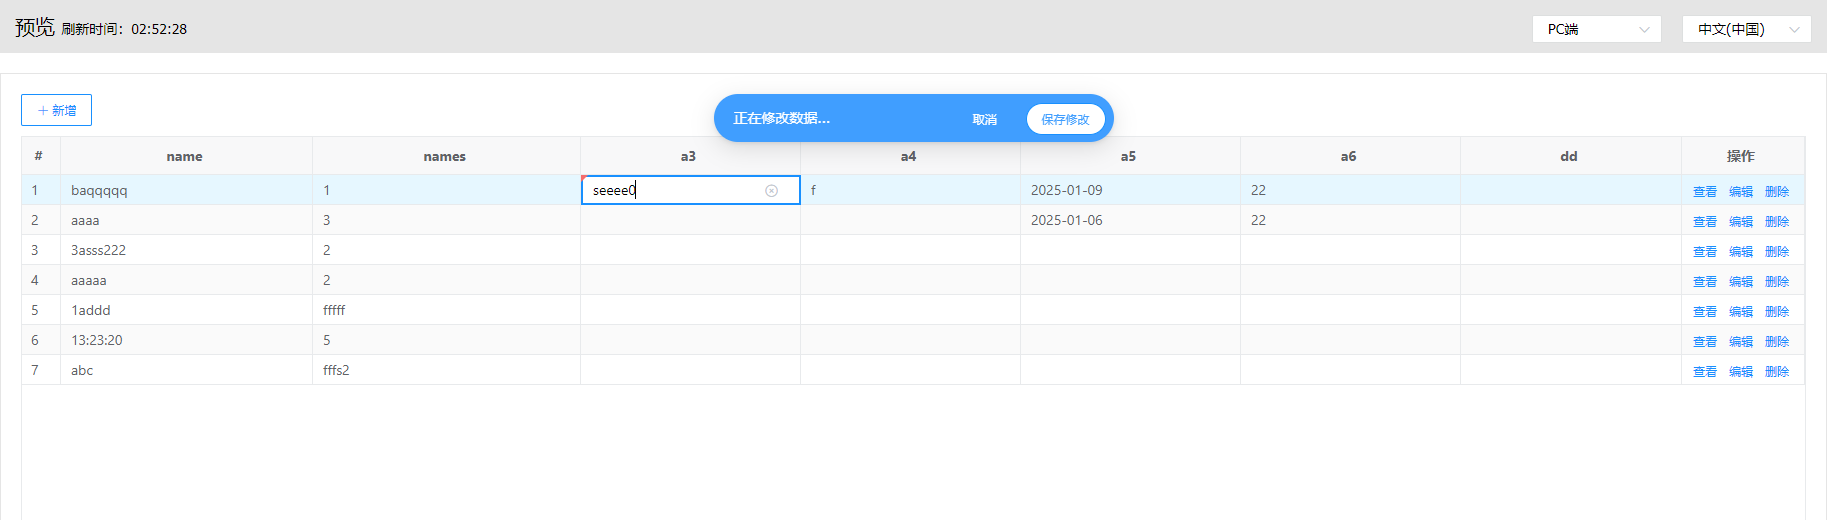Edit row 2 with 编辑 link
Viewport: 1827px width, 520px height.
point(1740,221)
